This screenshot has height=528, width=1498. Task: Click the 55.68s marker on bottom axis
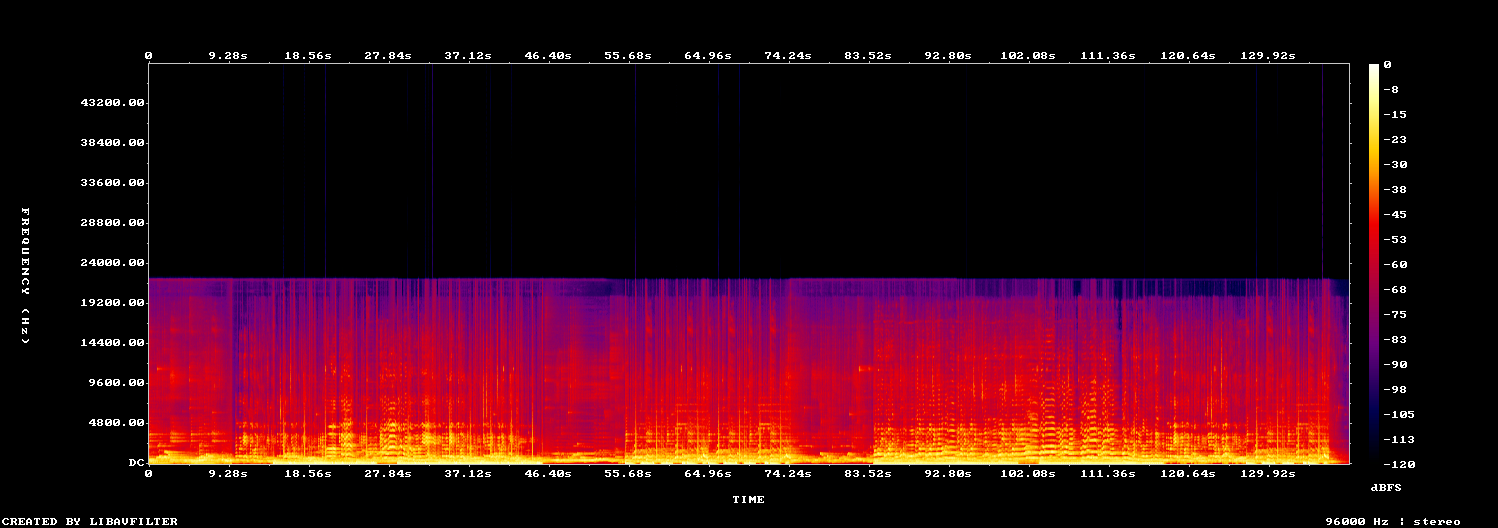[628, 473]
